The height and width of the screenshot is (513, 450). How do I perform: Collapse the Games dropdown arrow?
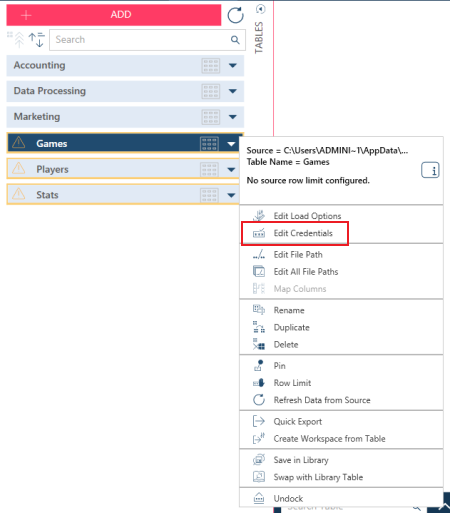[x=231, y=144]
